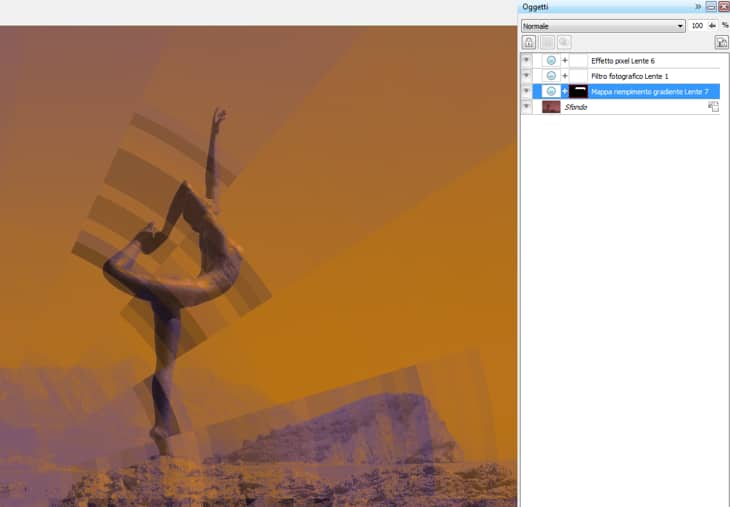
Task: Open the opacity slider arrow next to 100
Action: click(x=712, y=26)
